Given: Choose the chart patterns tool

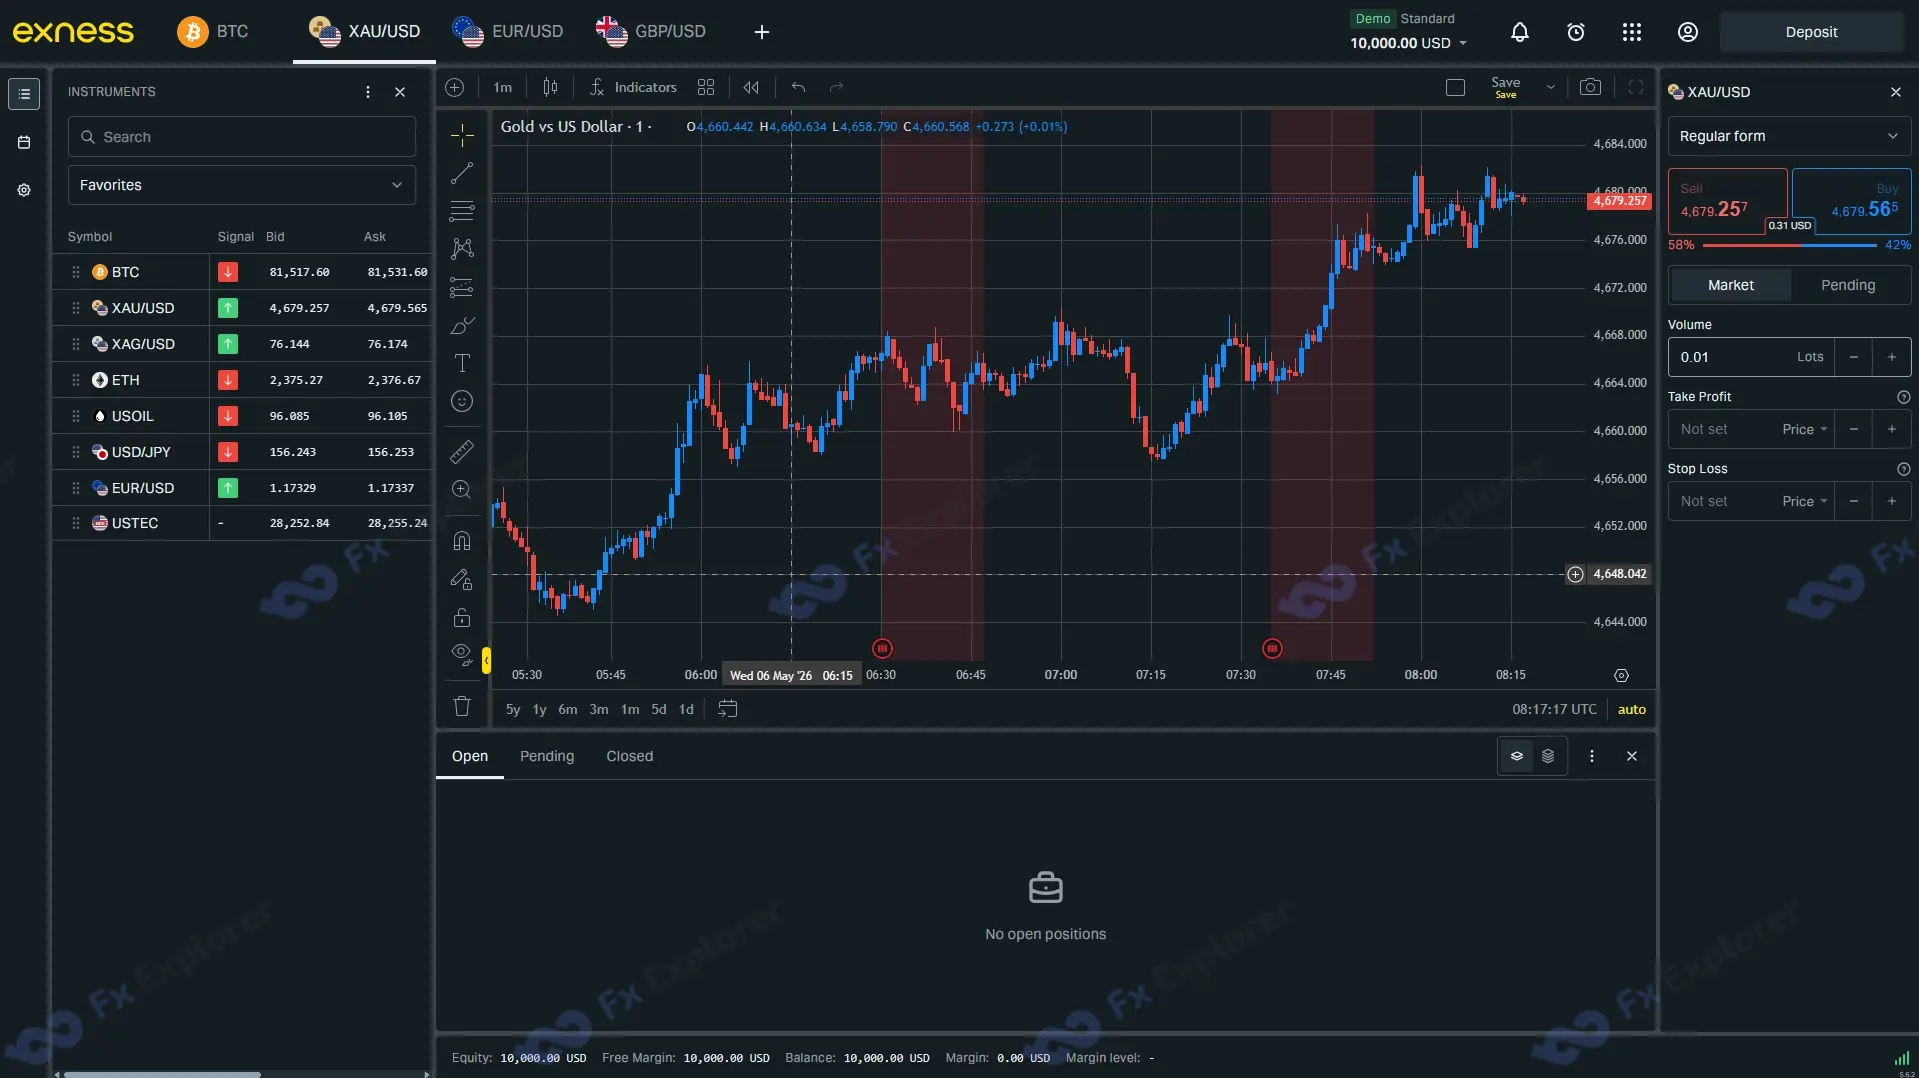Looking at the screenshot, I should tap(462, 249).
